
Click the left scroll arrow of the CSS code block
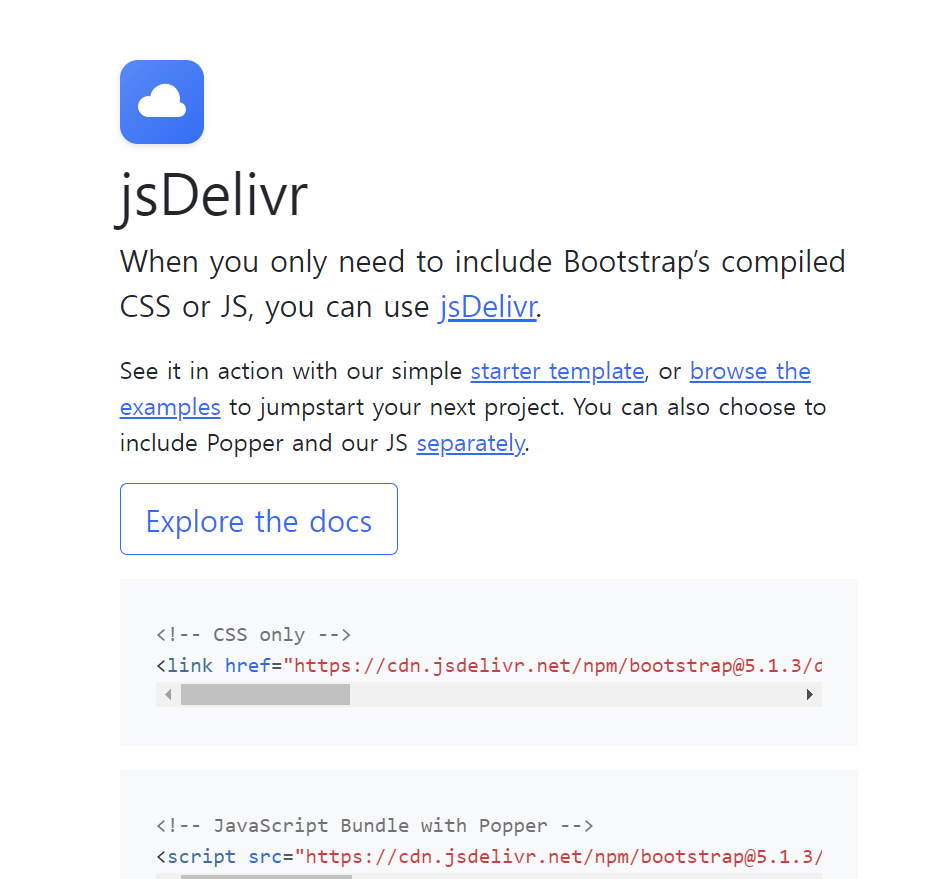[x=168, y=695]
